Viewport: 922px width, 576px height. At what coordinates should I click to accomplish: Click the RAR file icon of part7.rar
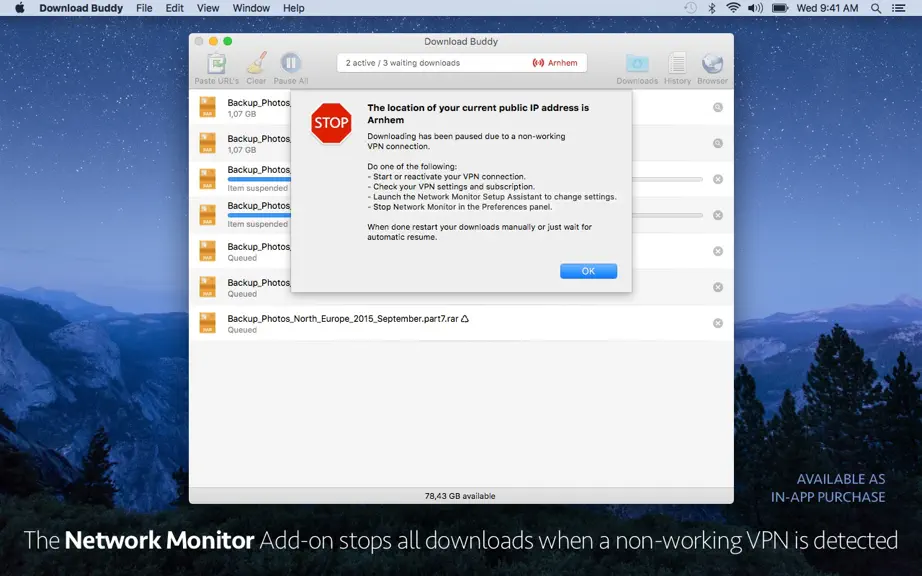pos(208,323)
